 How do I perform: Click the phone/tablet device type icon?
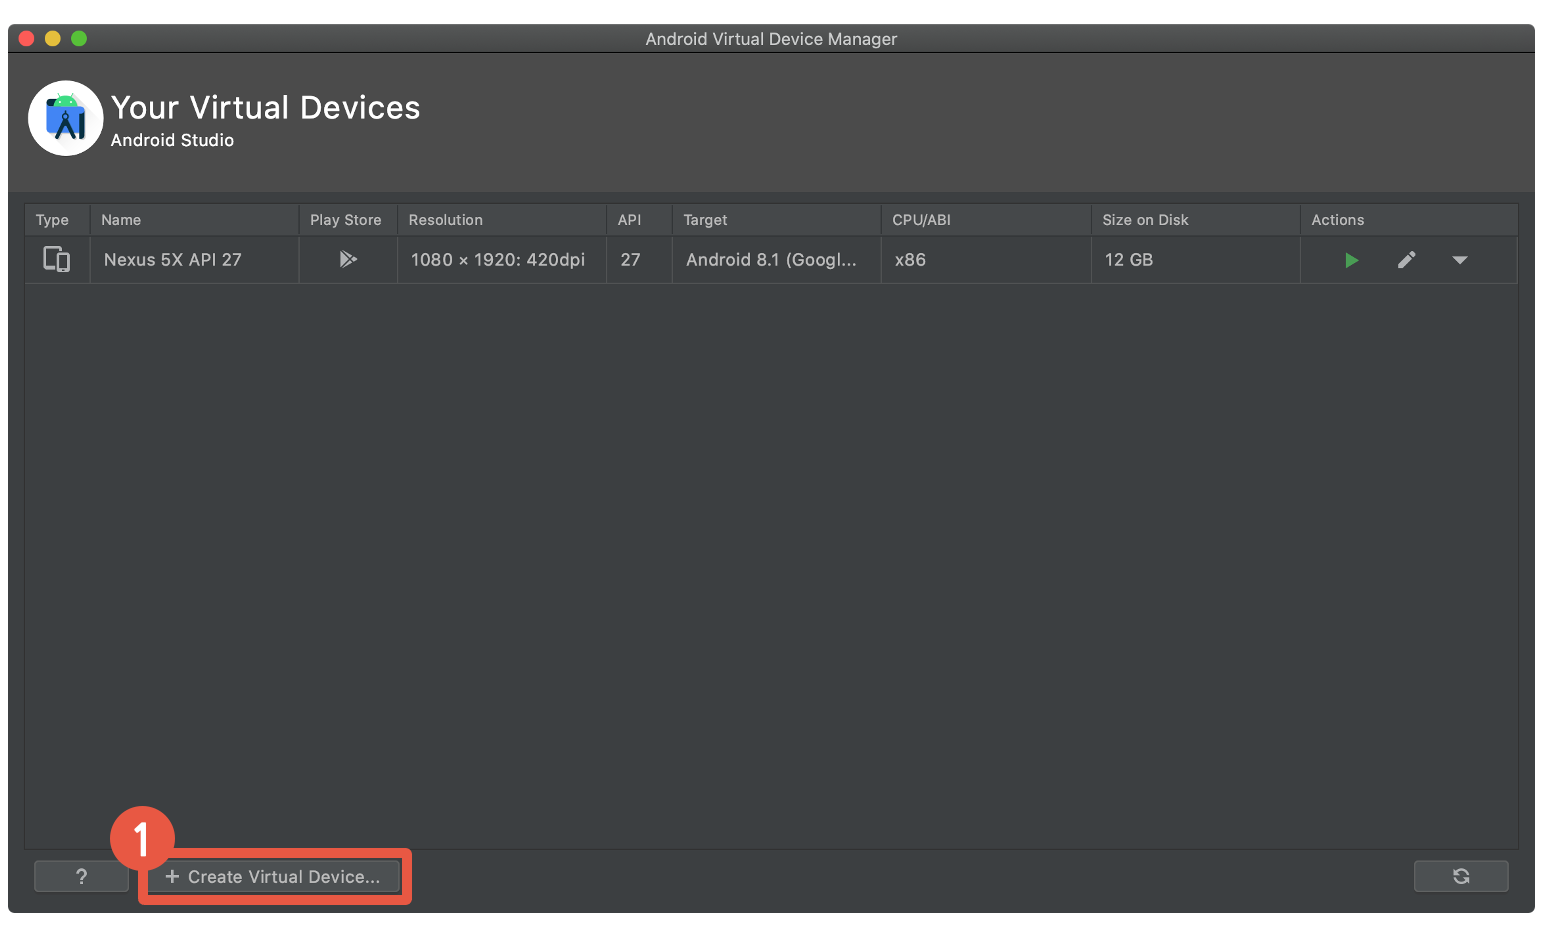(56, 259)
